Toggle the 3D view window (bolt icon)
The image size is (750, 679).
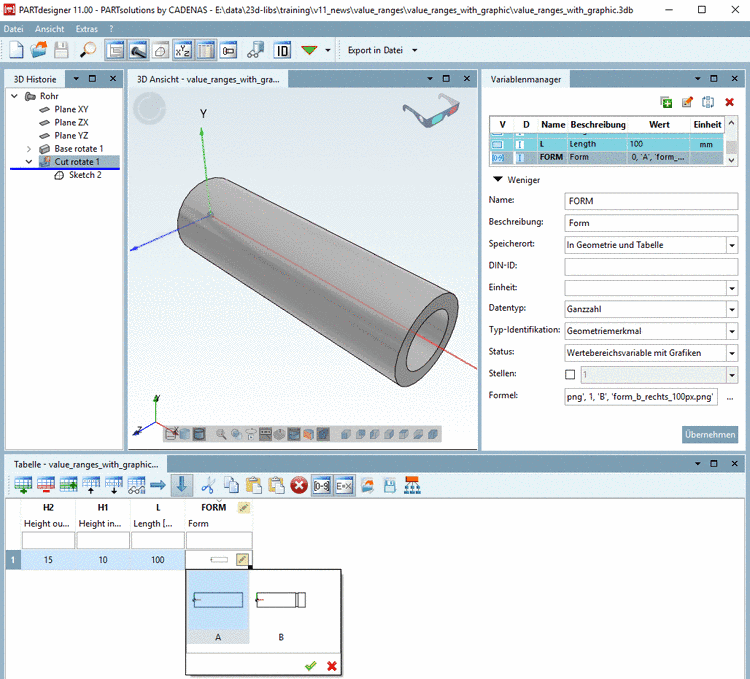click(138, 50)
